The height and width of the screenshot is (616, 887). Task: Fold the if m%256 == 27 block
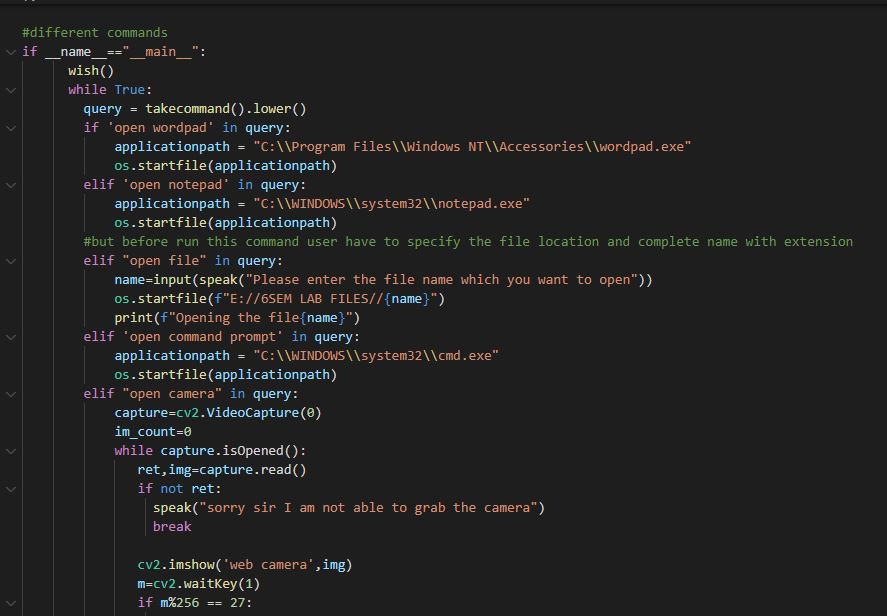(10, 603)
